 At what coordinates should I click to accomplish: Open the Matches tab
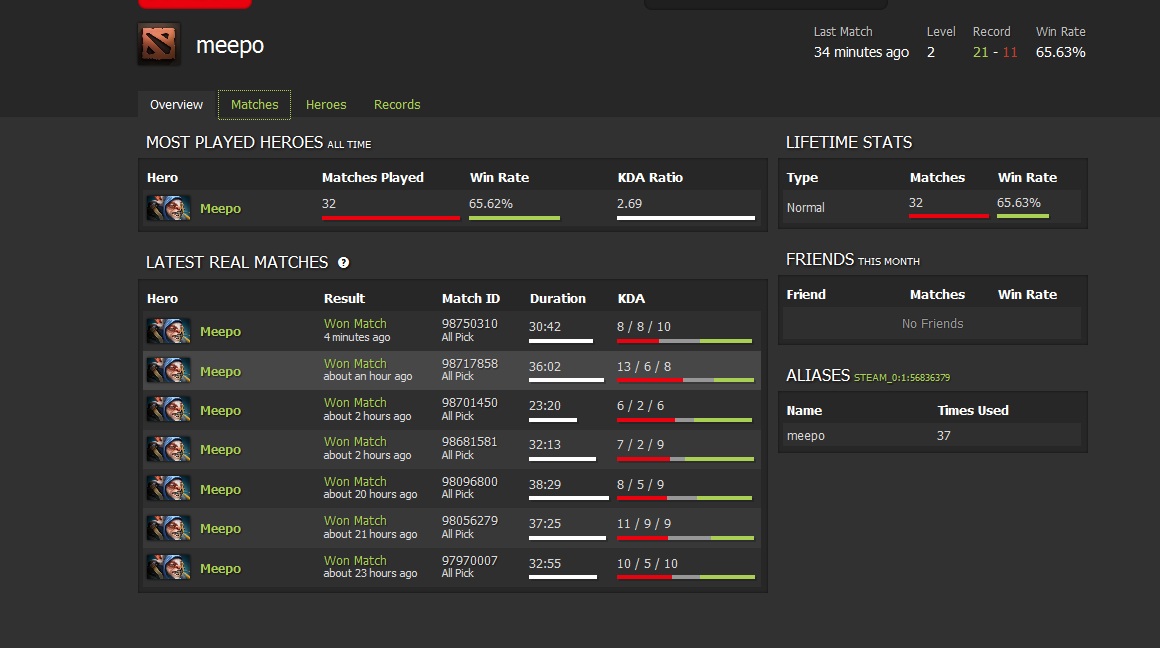click(254, 104)
